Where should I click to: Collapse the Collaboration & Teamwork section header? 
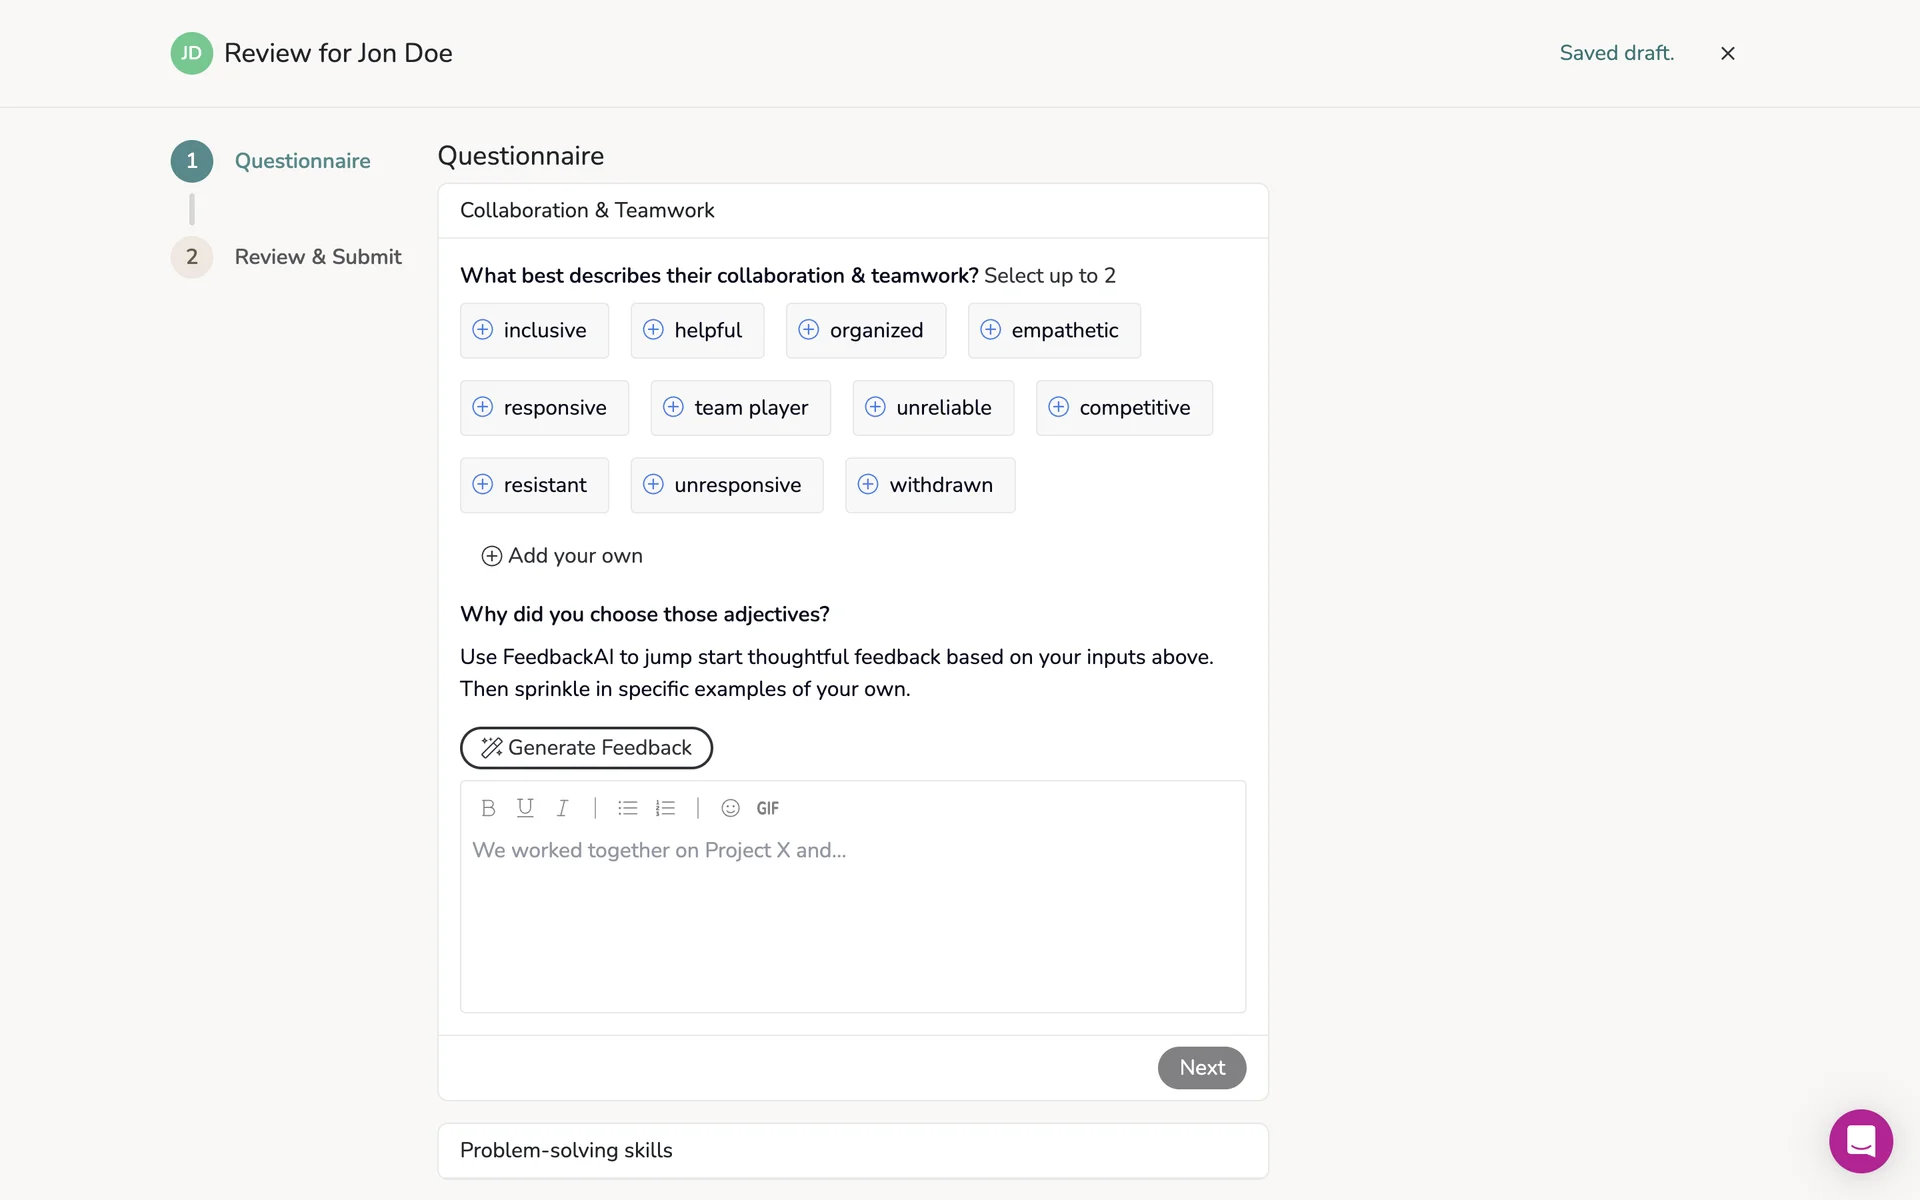click(x=852, y=210)
